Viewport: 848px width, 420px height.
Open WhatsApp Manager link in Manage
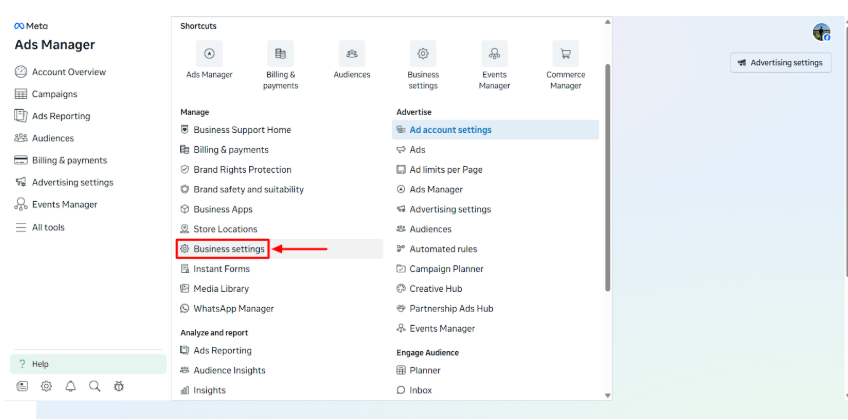(233, 309)
